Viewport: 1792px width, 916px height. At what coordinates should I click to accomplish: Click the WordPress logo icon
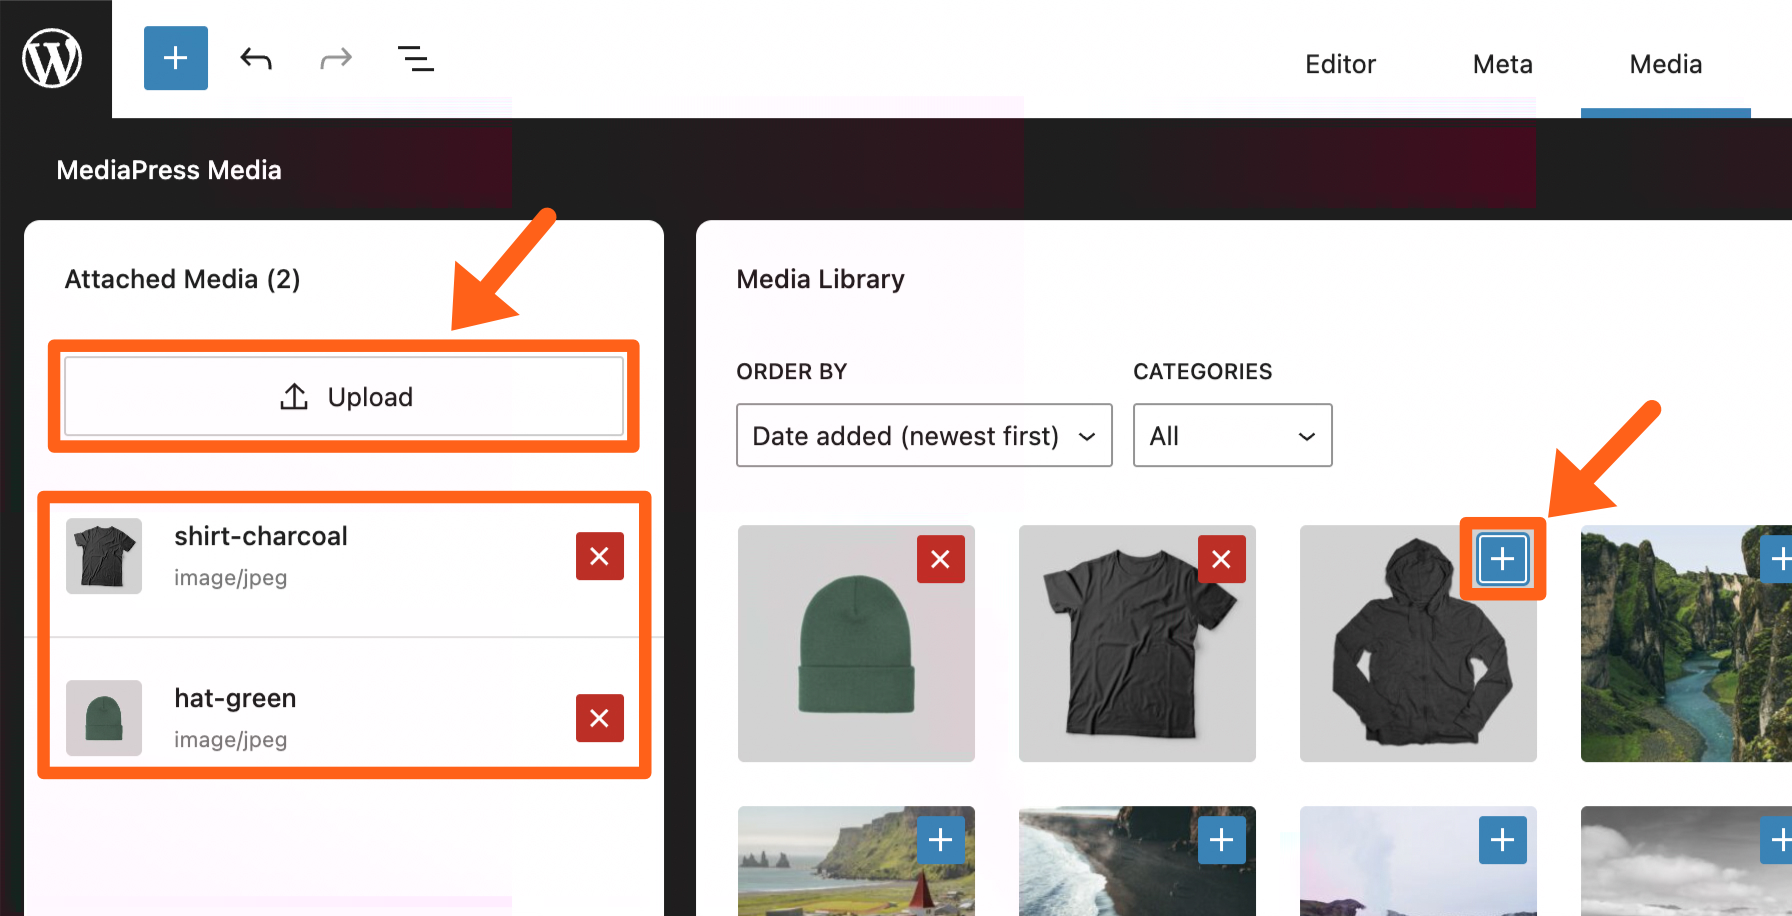pyautogui.click(x=52, y=58)
